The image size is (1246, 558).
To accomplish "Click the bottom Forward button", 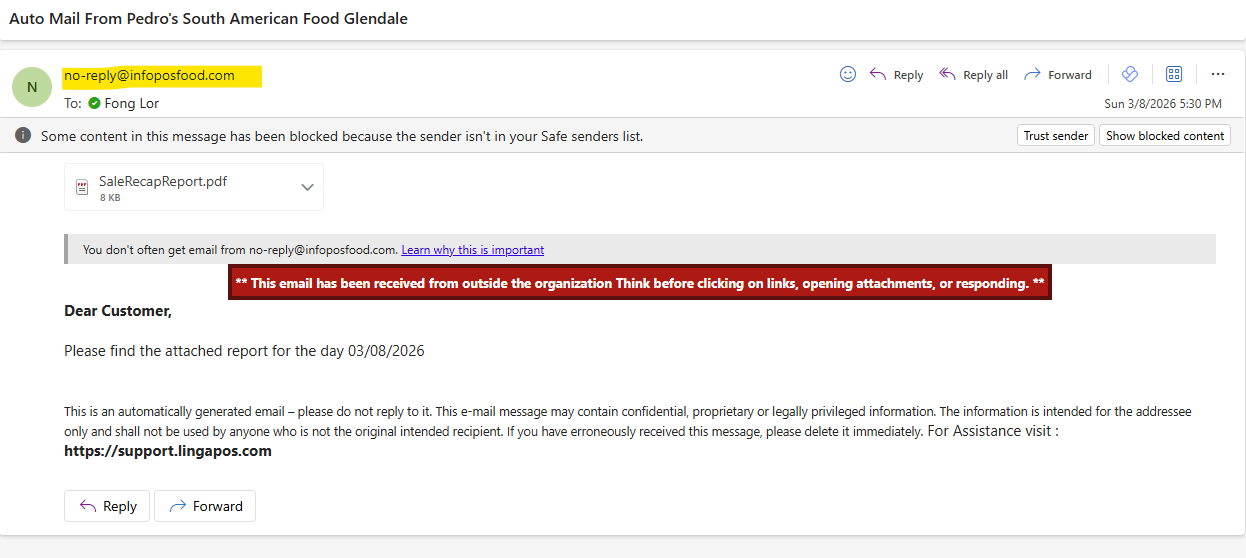I will 205,506.
